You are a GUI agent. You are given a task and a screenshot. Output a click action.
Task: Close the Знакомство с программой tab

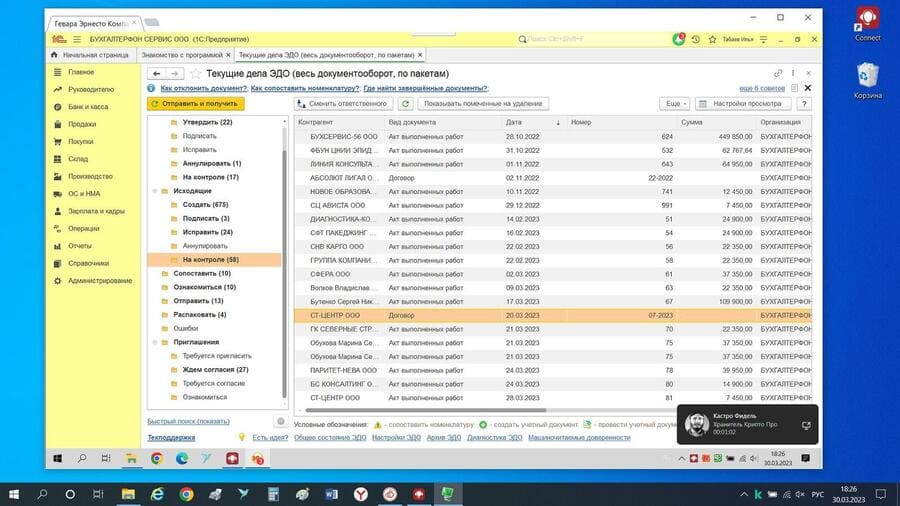pyautogui.click(x=228, y=55)
